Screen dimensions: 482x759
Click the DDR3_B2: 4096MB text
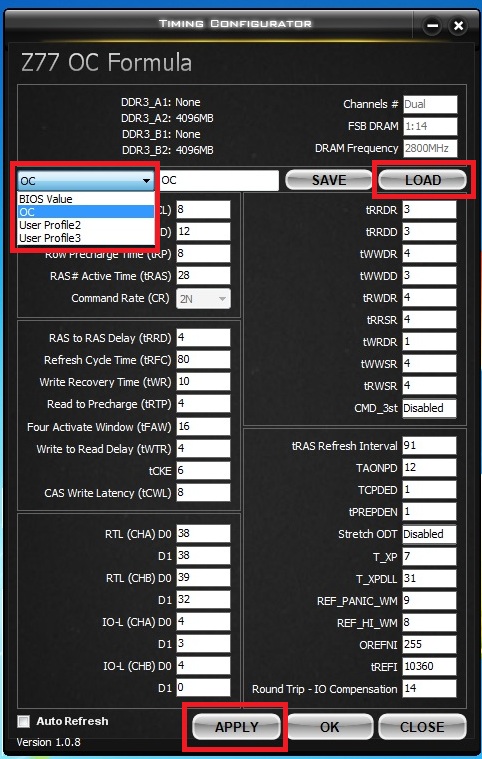point(167,150)
